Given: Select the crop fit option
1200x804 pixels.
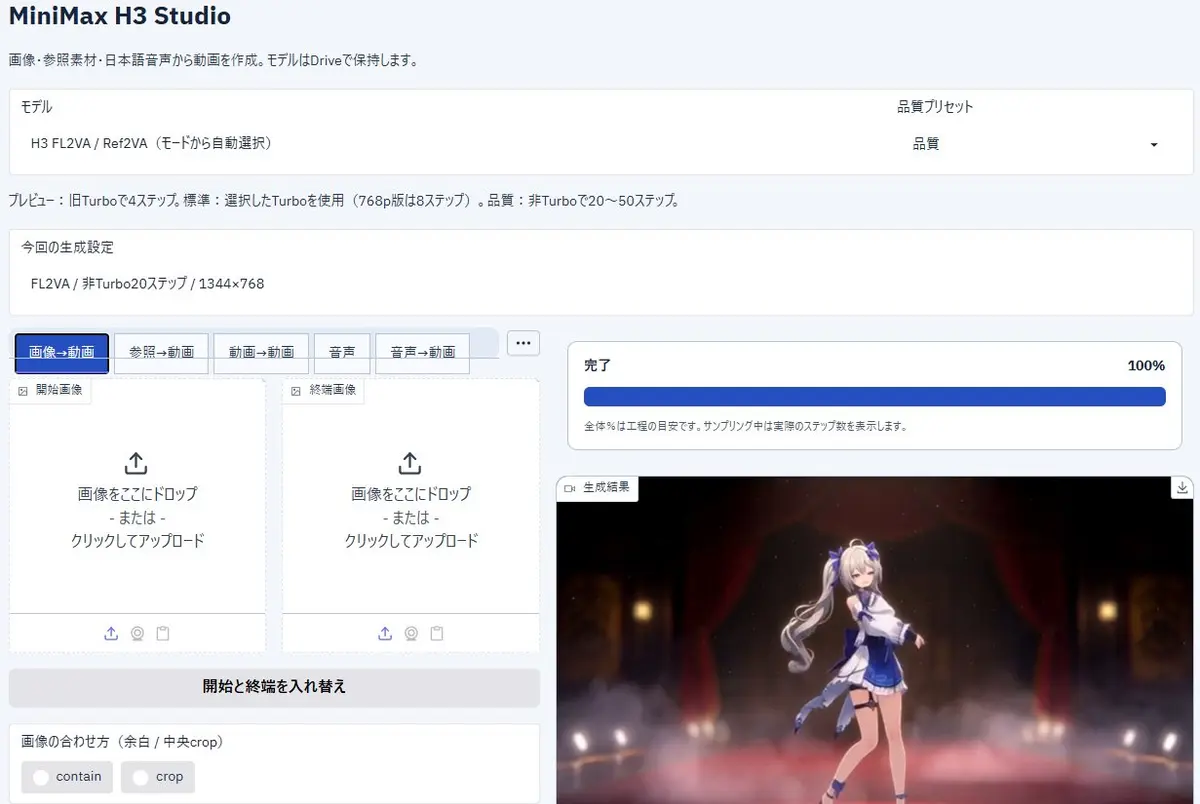Looking at the screenshot, I should click(158, 777).
